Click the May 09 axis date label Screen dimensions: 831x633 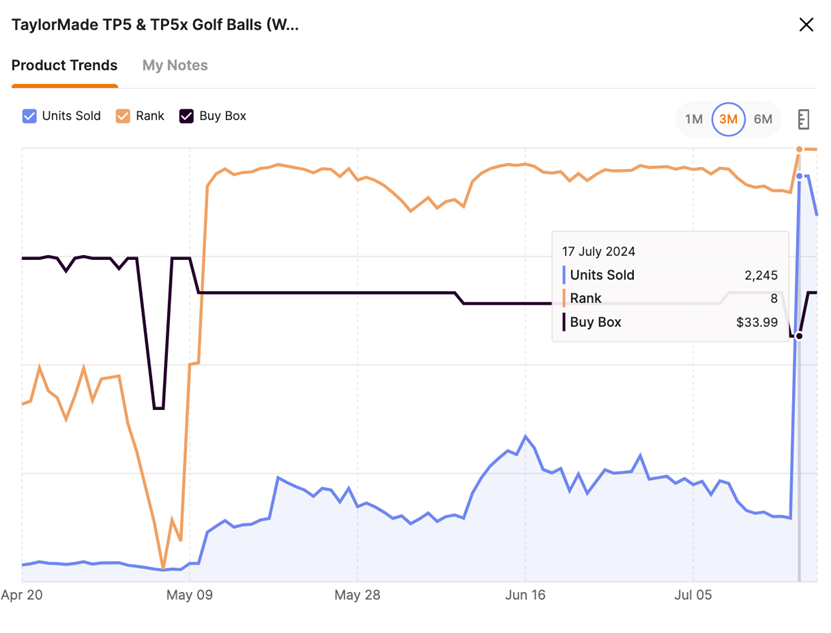[x=191, y=595]
